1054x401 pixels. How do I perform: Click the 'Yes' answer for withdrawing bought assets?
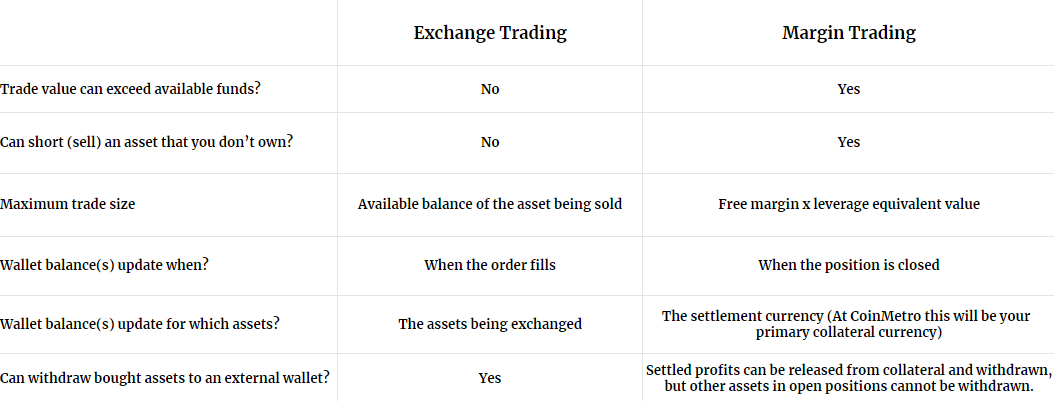tap(490, 378)
